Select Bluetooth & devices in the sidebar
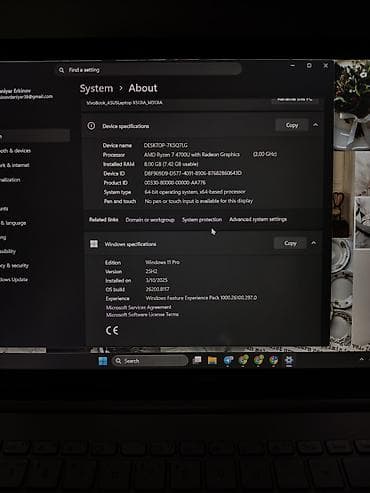Image resolution: width=370 pixels, height=493 pixels. [x=15, y=151]
